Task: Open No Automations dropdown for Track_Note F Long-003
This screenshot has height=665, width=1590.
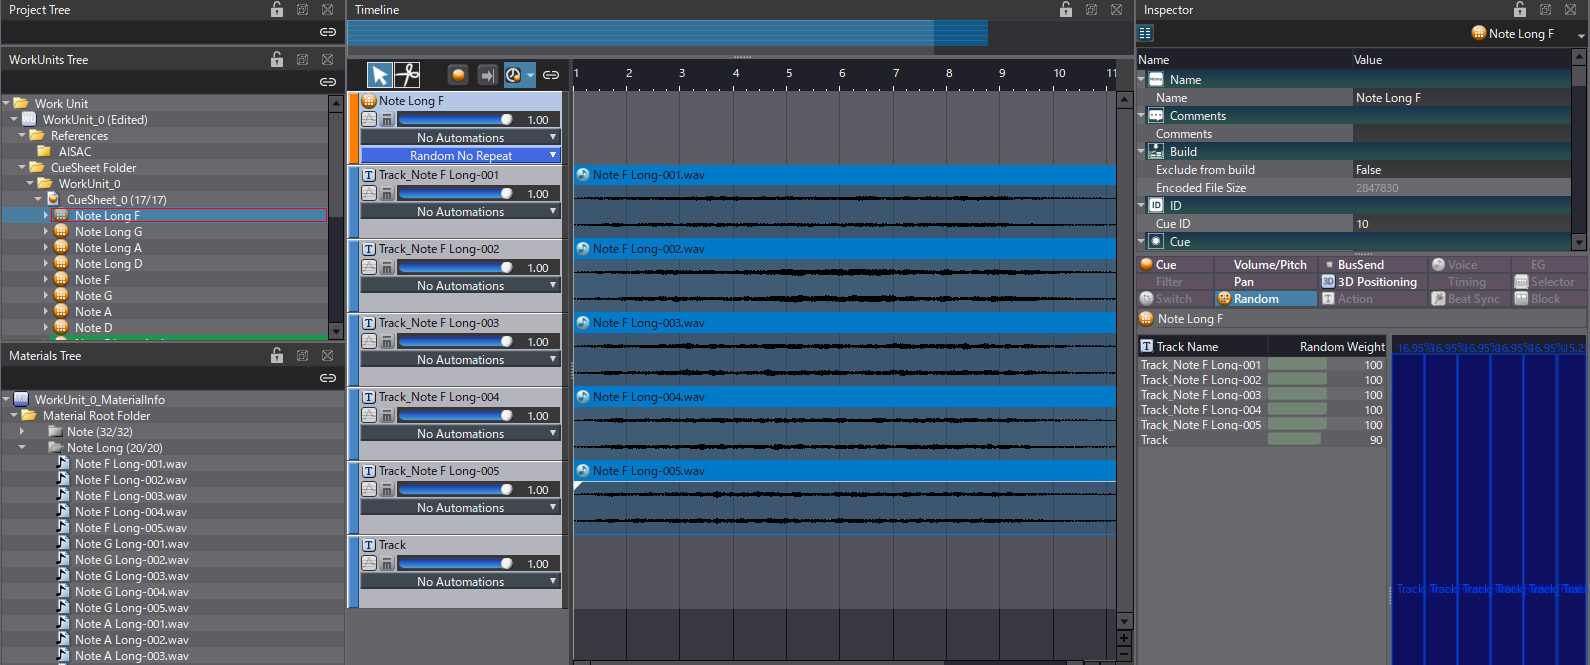Action: [461, 359]
